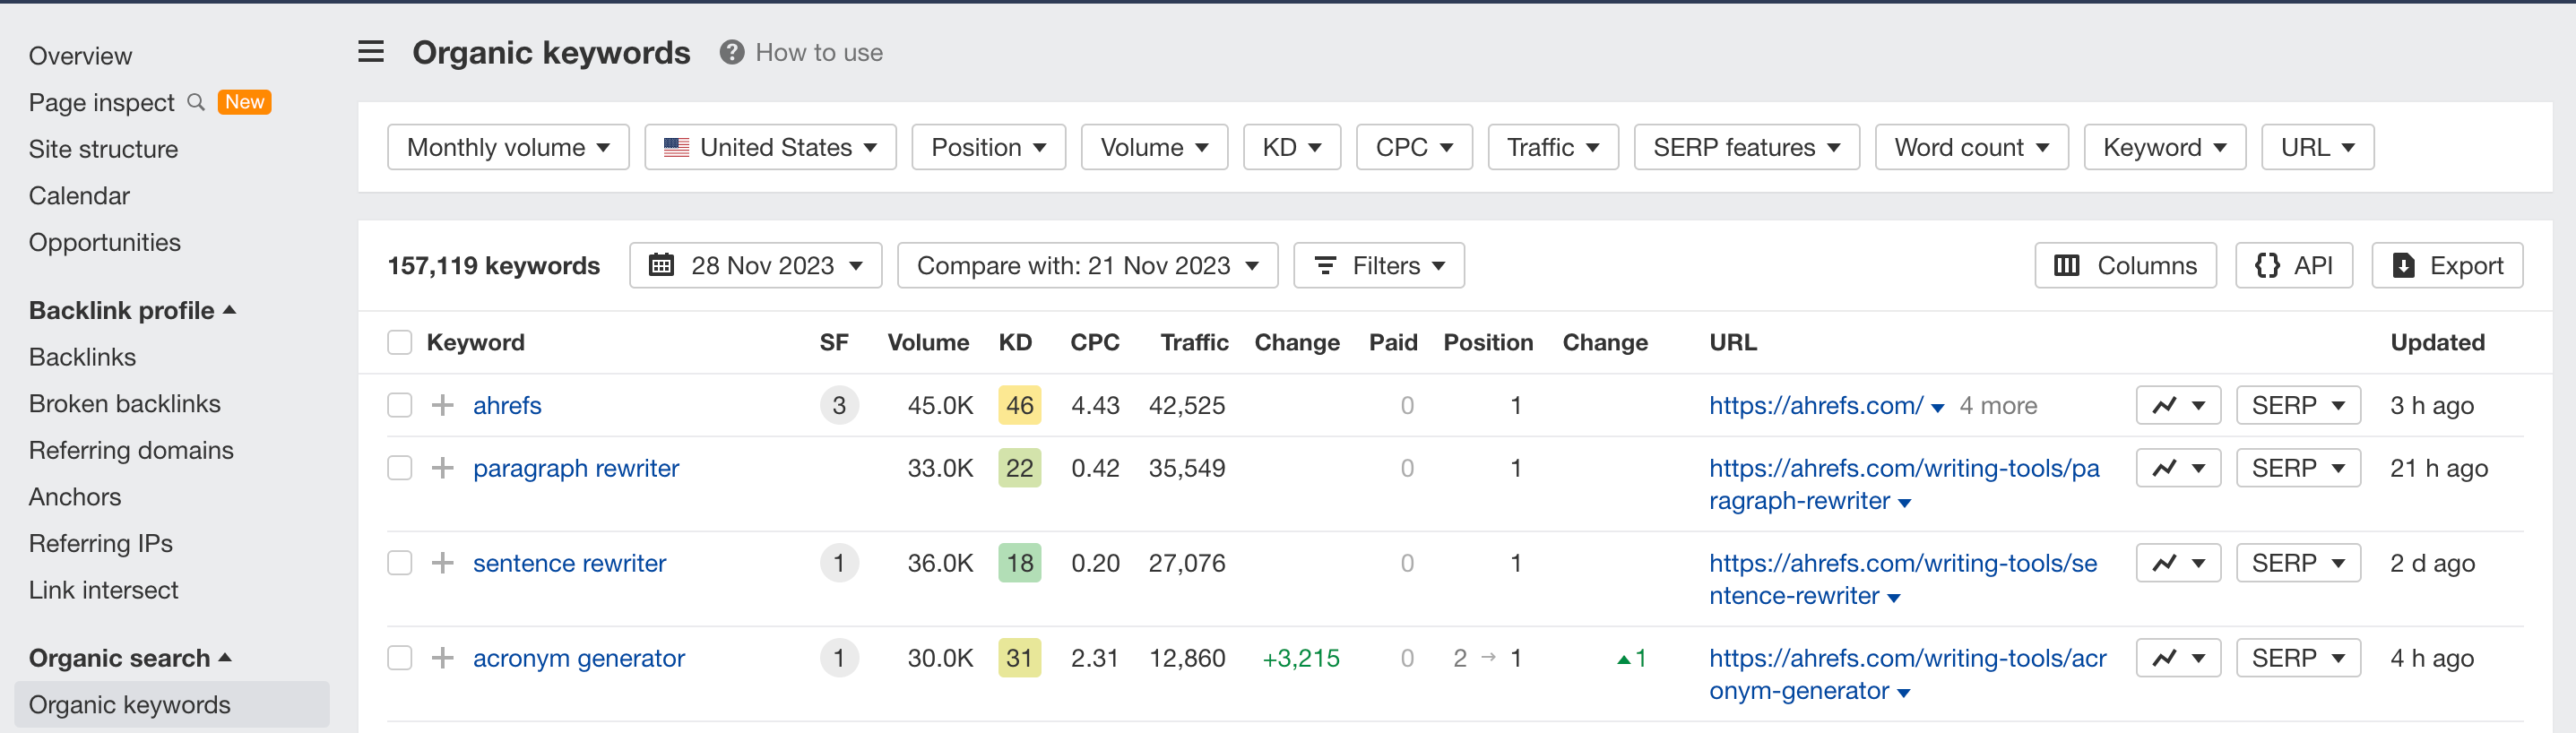This screenshot has height=733, width=2576.
Task: Select all keywords with header checkbox
Action: 399,343
